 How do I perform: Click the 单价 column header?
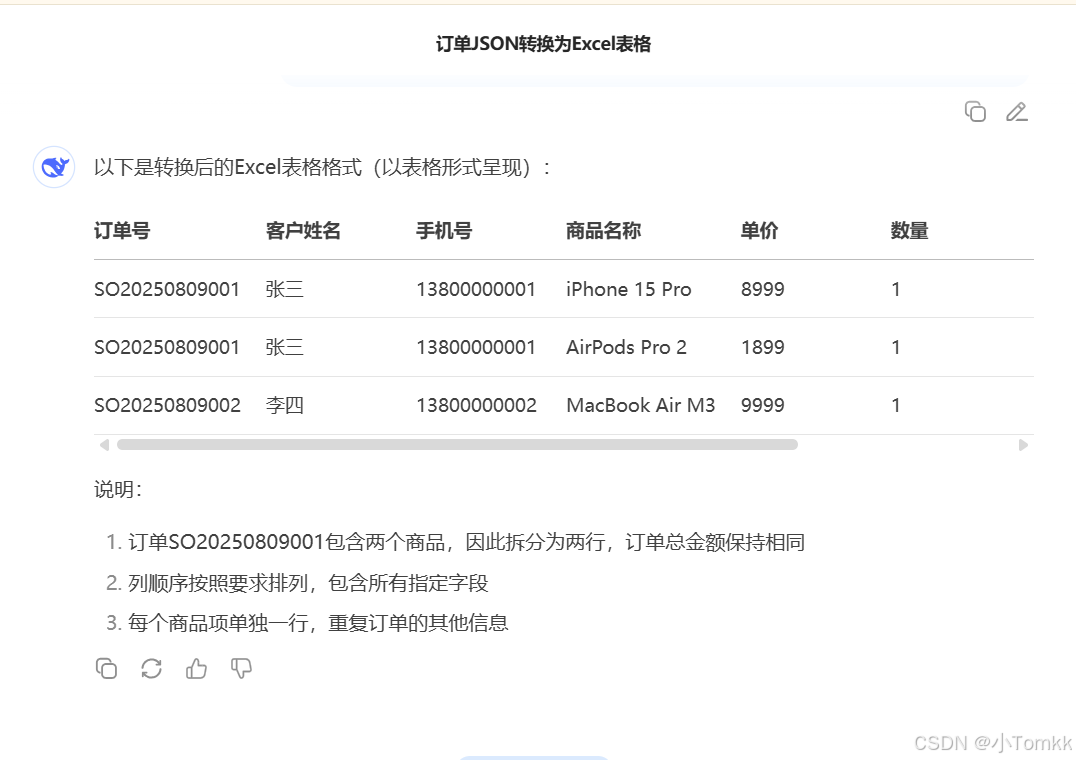point(760,230)
